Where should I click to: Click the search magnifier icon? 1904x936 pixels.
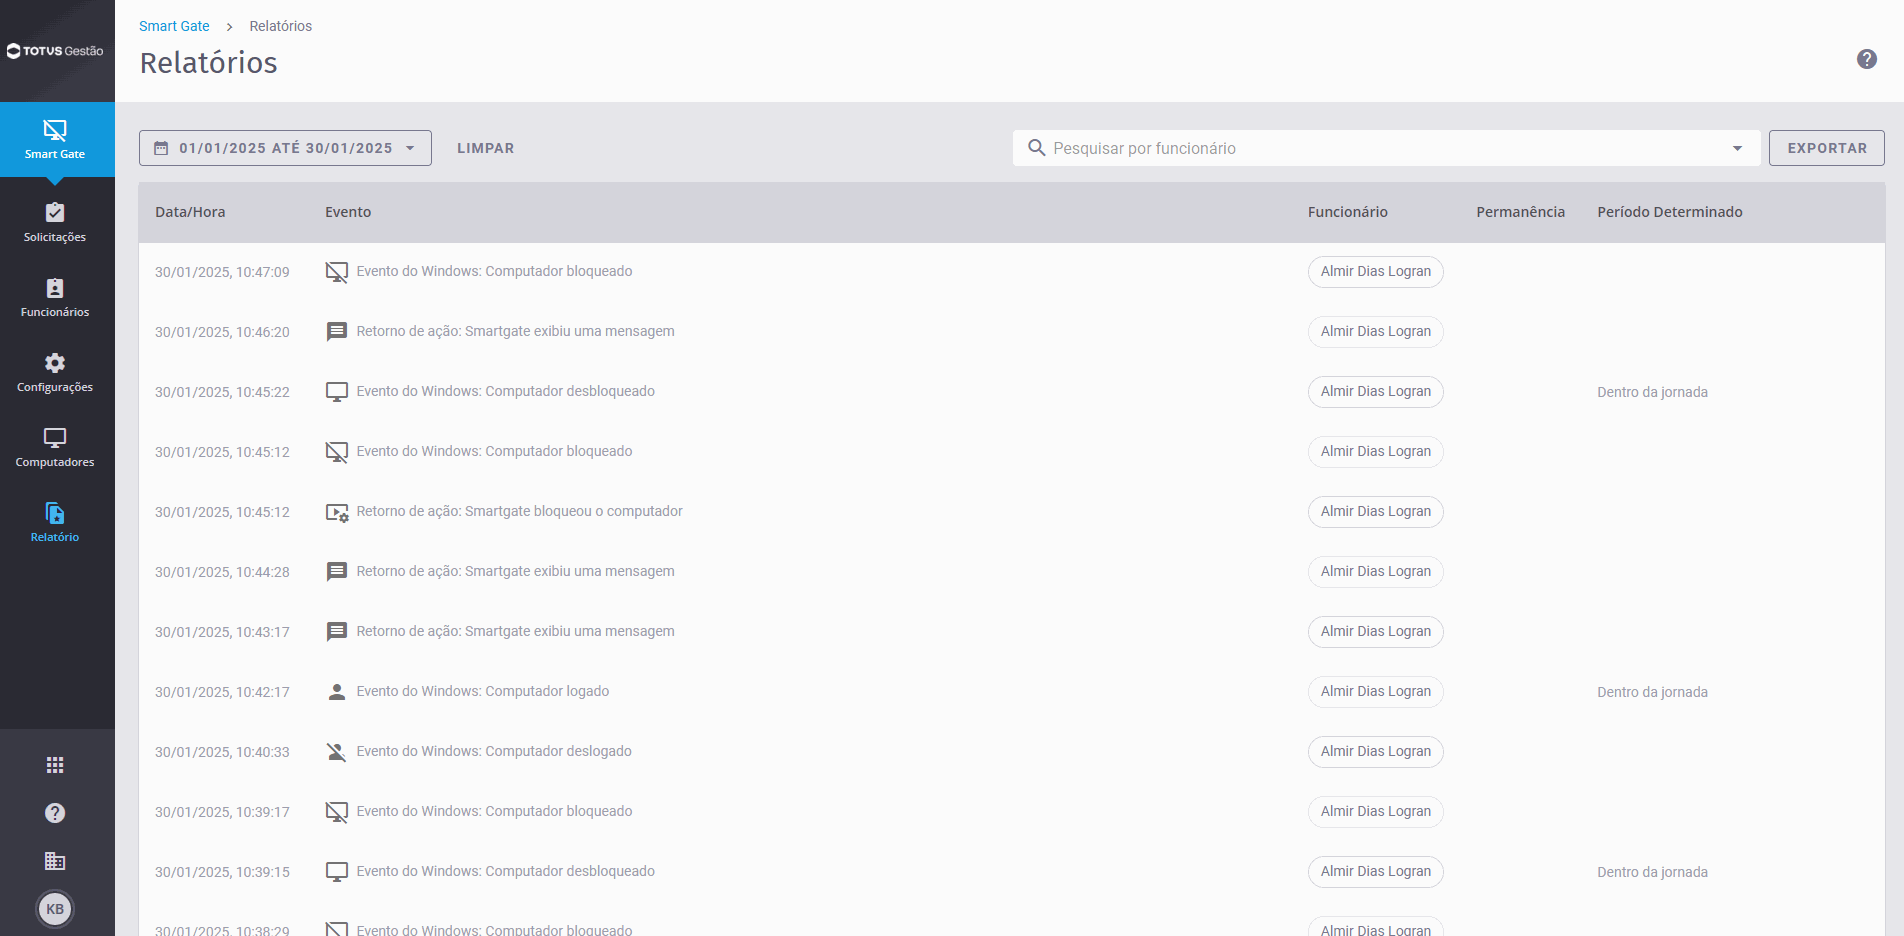tap(1036, 148)
